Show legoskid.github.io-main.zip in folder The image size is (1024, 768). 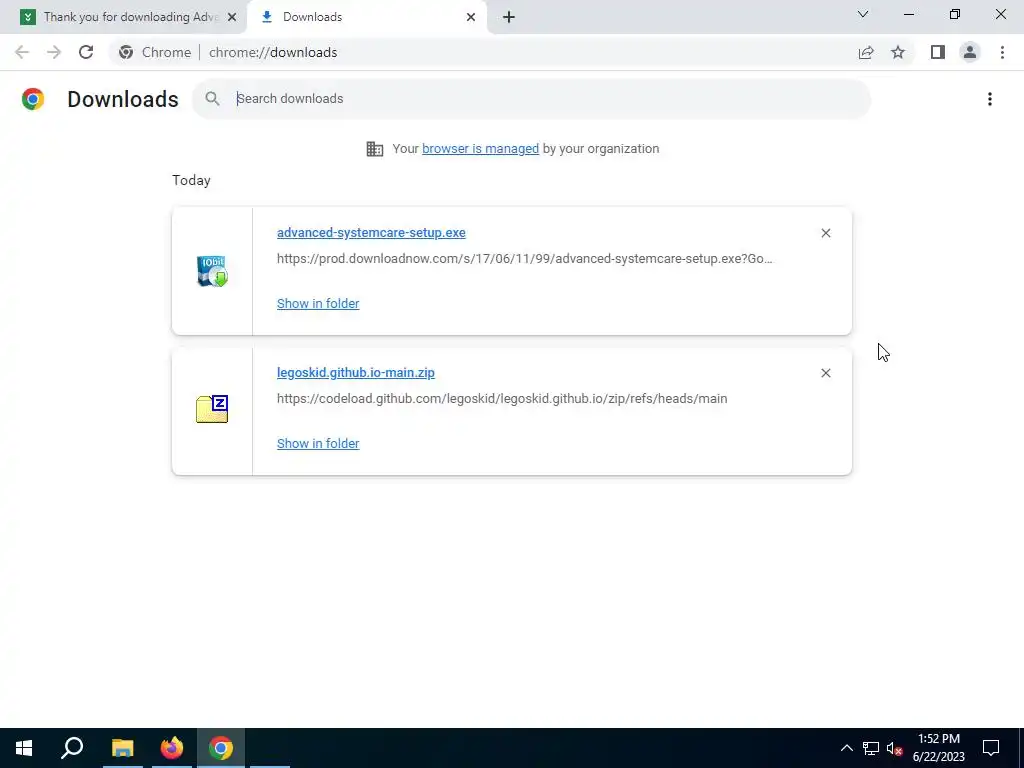point(318,443)
